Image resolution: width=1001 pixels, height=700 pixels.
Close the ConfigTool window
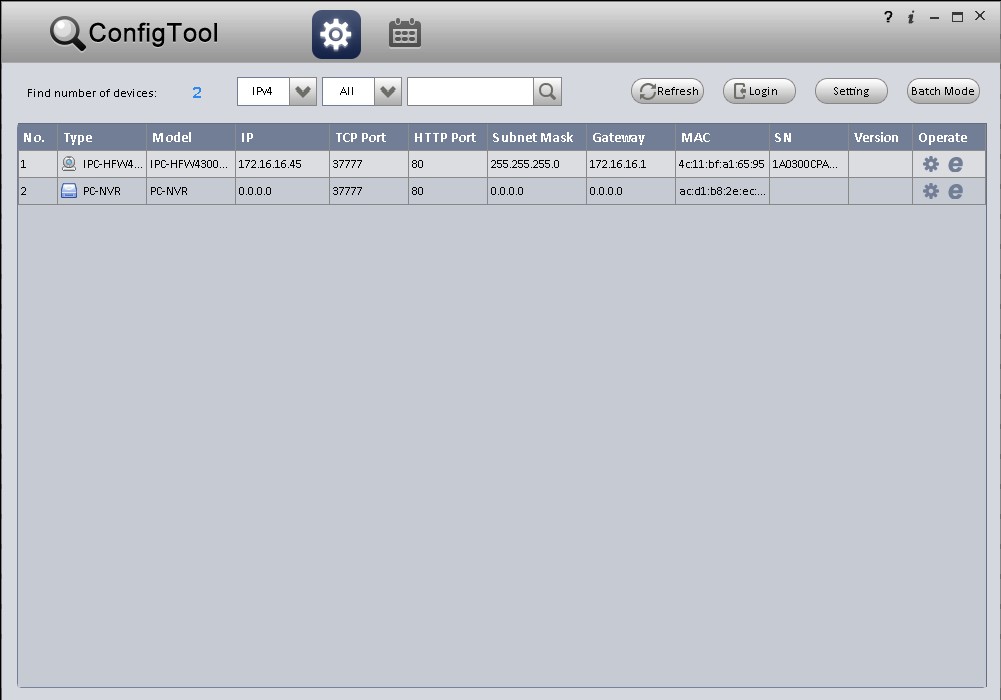pos(980,16)
